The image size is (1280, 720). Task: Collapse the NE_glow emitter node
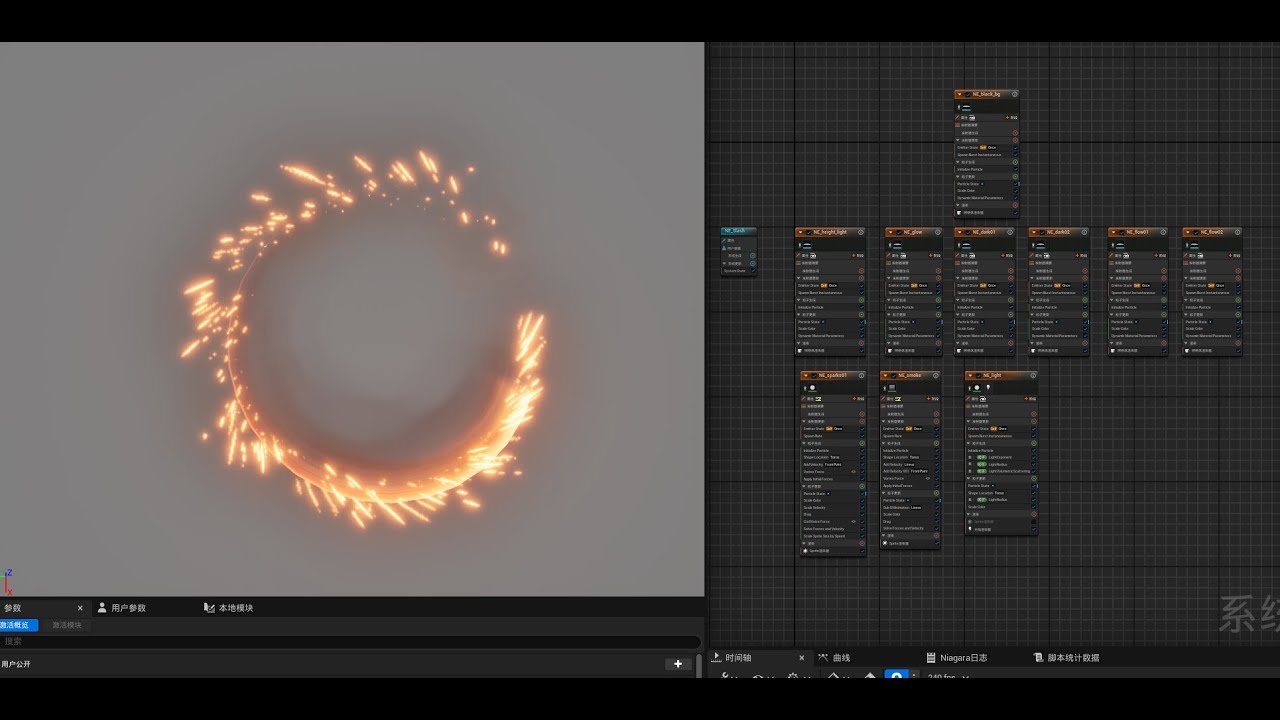pyautogui.click(x=890, y=232)
